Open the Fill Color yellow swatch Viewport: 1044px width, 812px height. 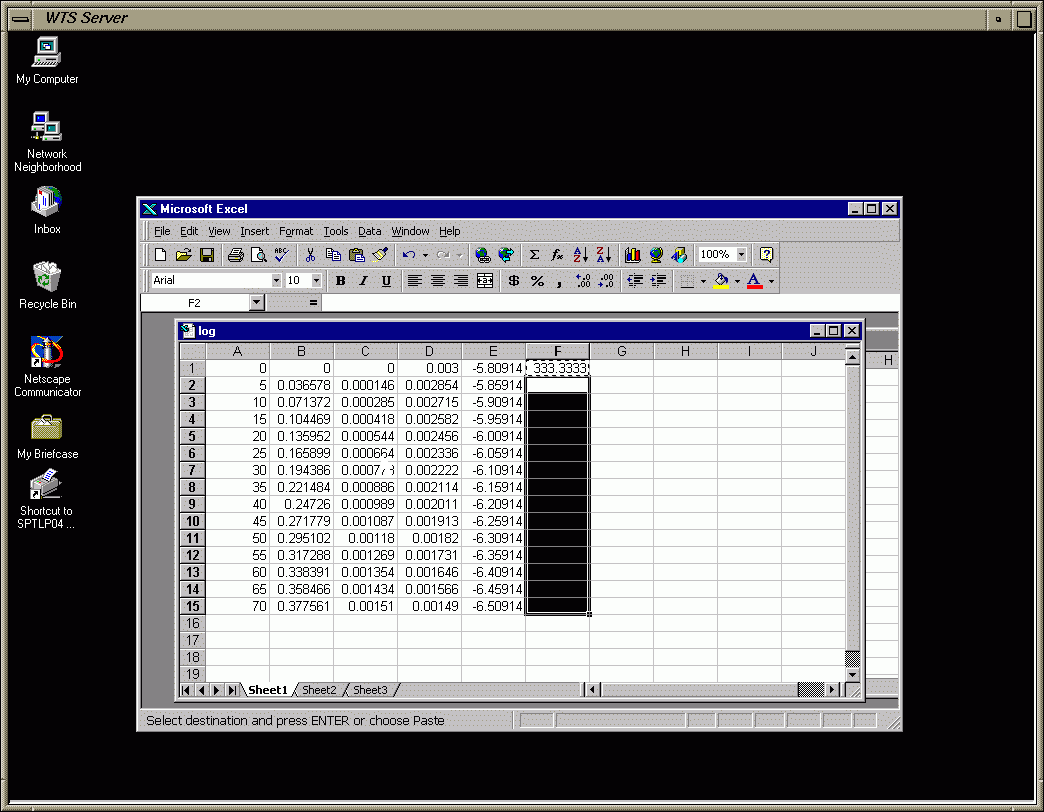(x=722, y=281)
